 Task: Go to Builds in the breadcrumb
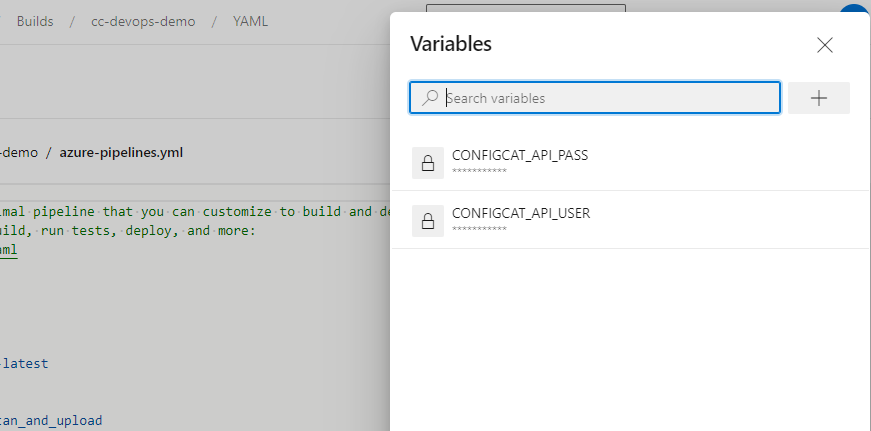(35, 21)
